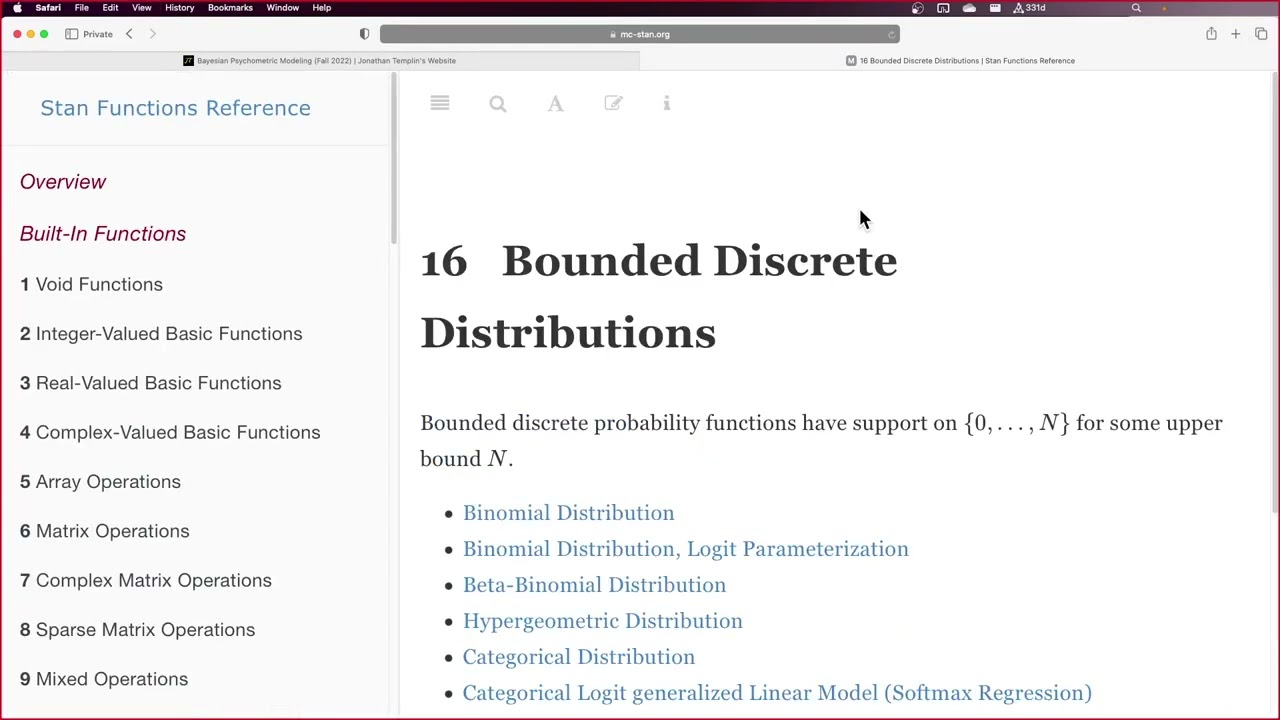The width and height of the screenshot is (1280, 720).
Task: Open the History menu
Action: click(179, 8)
